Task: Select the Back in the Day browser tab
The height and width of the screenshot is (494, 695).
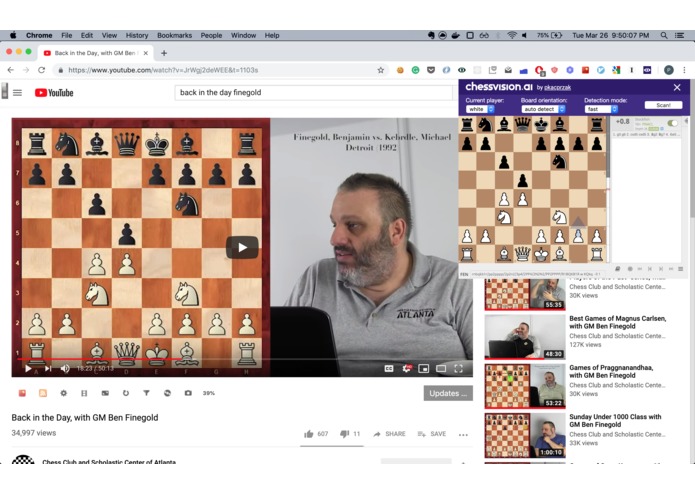Action: (x=96, y=53)
